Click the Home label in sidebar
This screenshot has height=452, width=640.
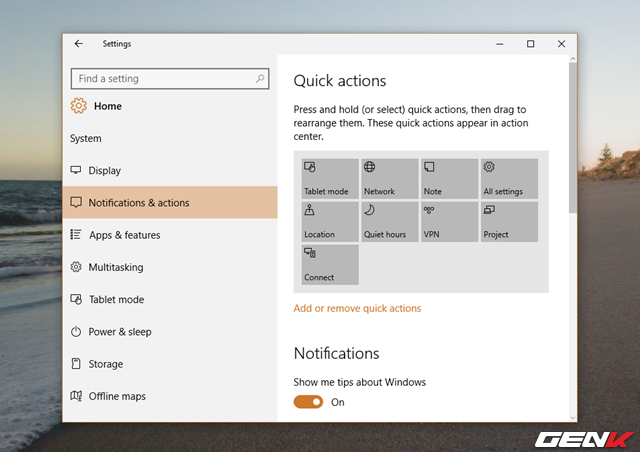[x=108, y=106]
